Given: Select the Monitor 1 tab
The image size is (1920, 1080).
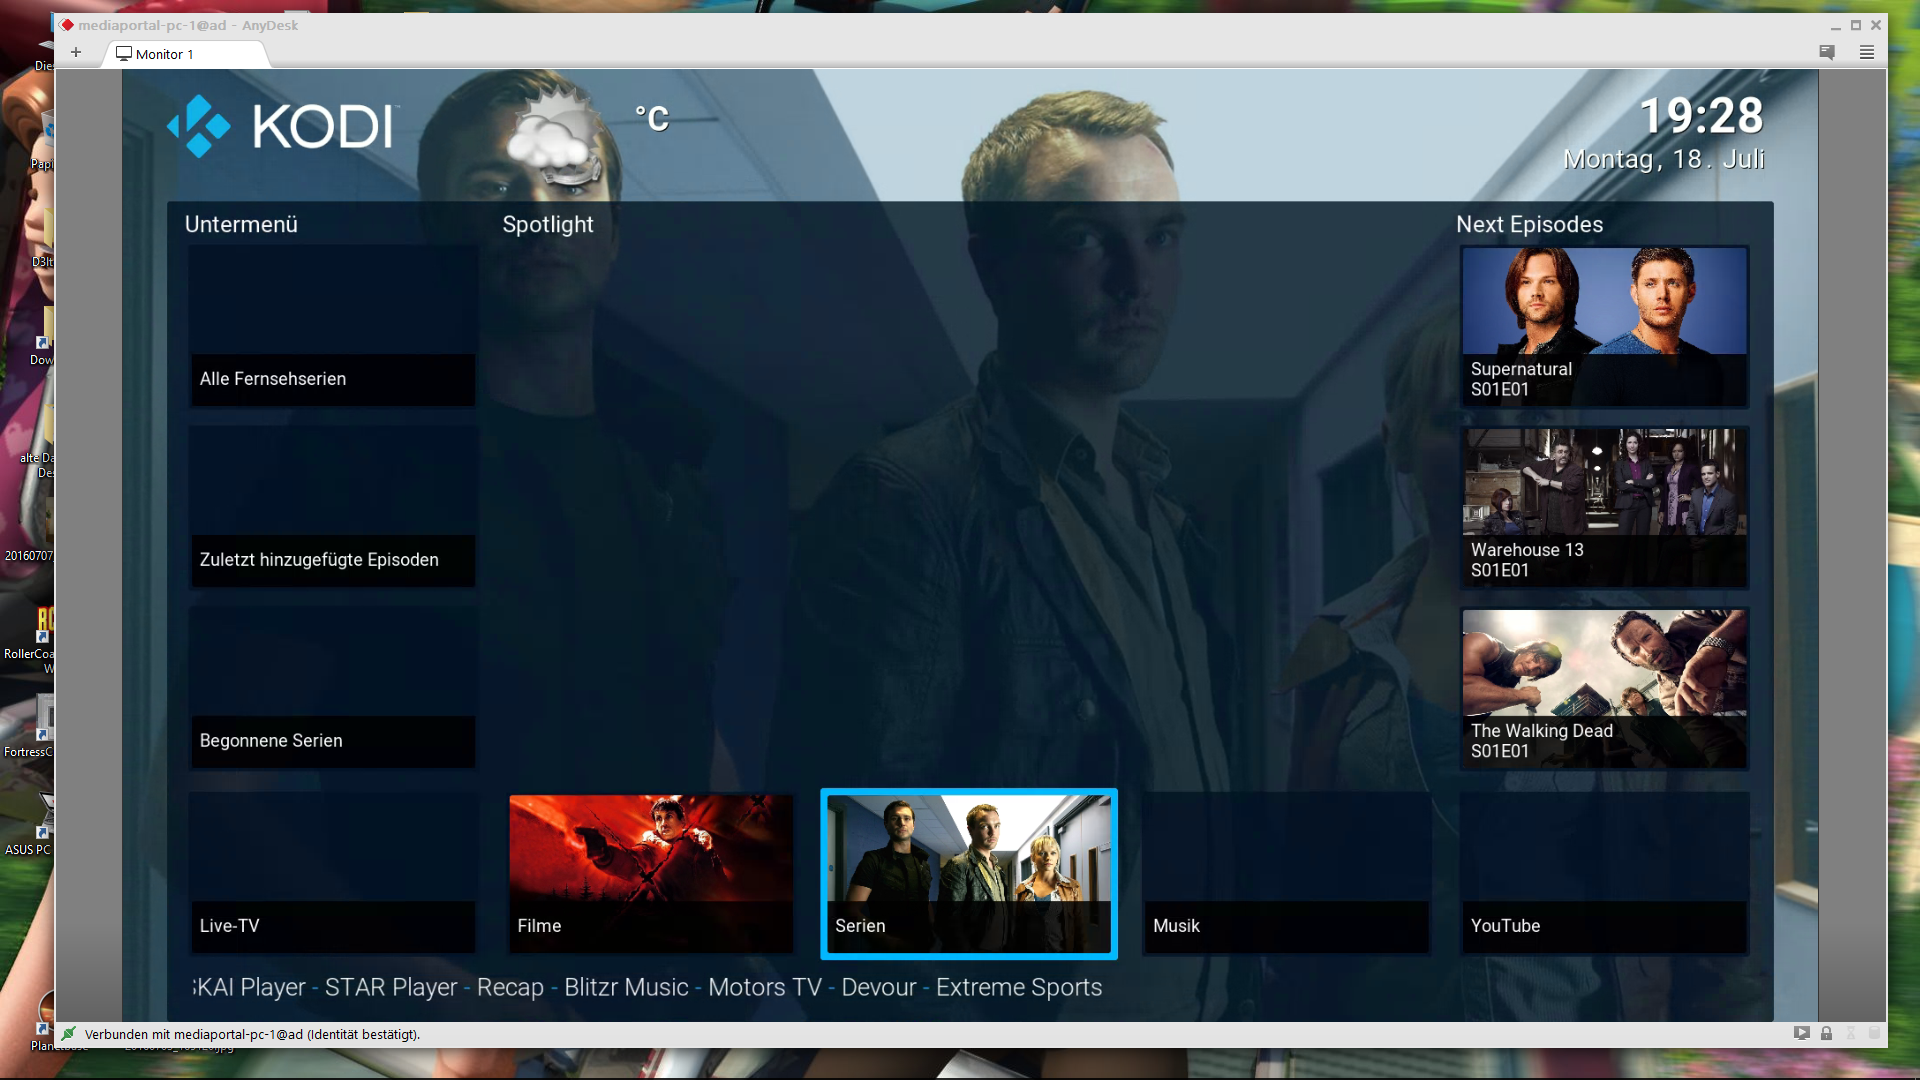Looking at the screenshot, I should [x=186, y=54].
